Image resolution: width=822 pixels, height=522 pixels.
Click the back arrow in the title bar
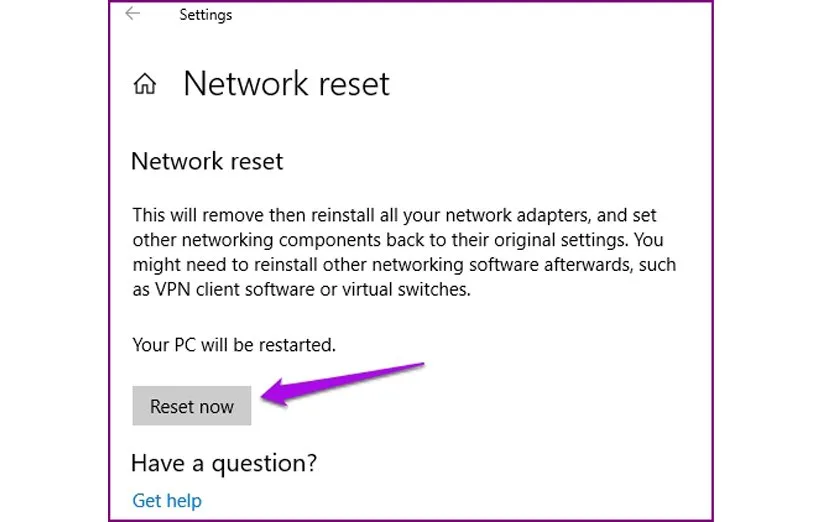132,14
